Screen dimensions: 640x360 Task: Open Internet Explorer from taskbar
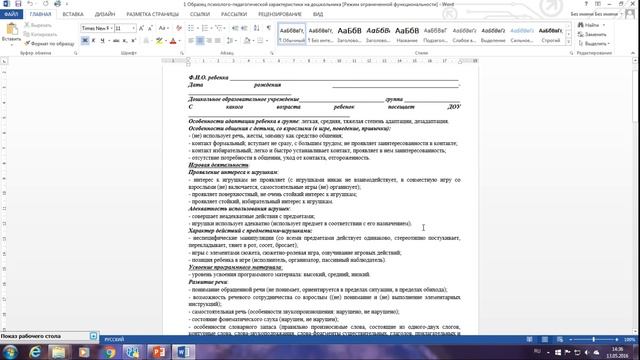tap(35, 352)
